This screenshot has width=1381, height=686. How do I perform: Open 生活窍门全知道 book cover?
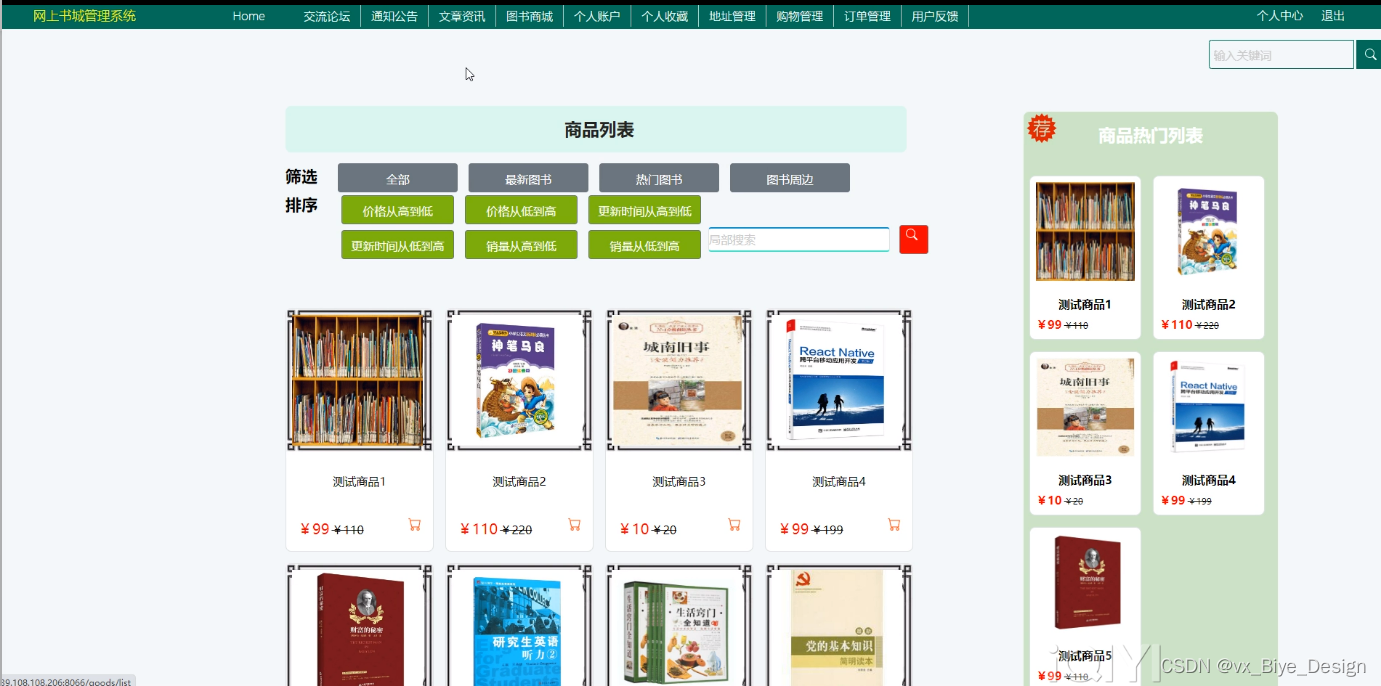pos(679,626)
